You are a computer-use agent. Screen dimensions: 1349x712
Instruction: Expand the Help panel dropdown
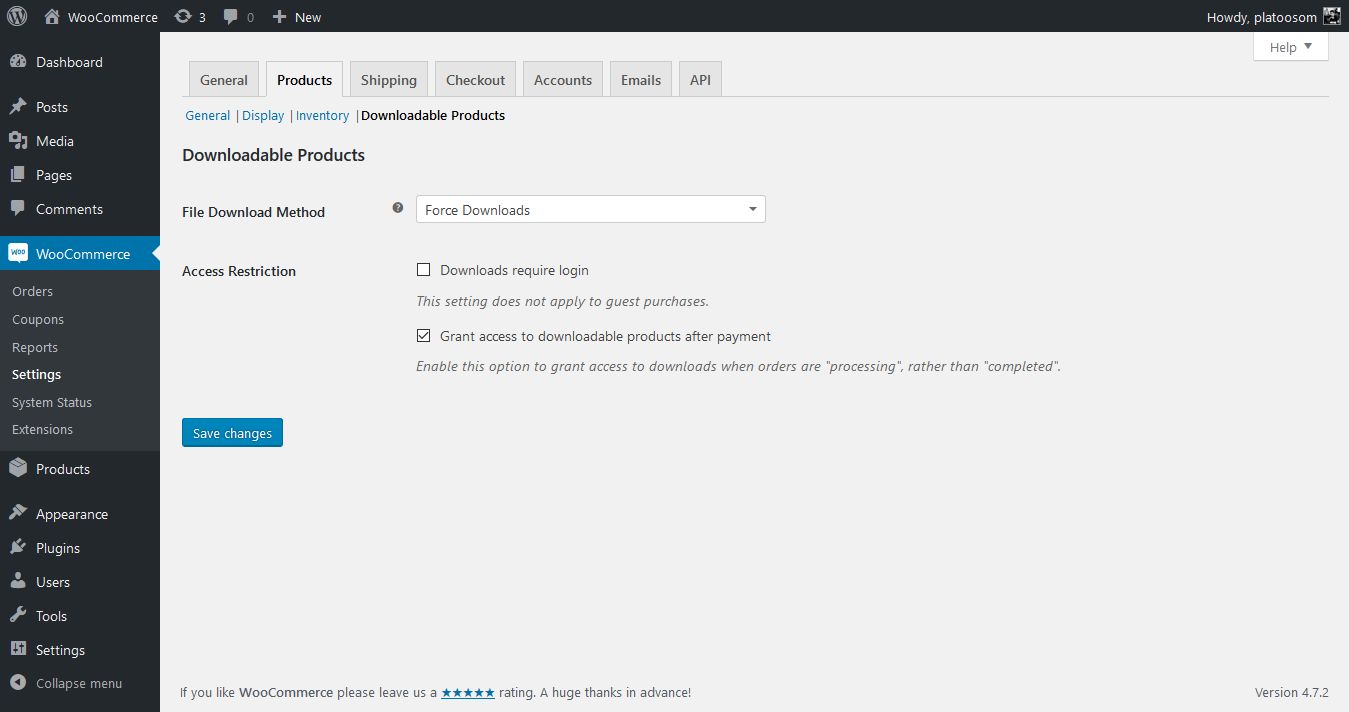1291,47
